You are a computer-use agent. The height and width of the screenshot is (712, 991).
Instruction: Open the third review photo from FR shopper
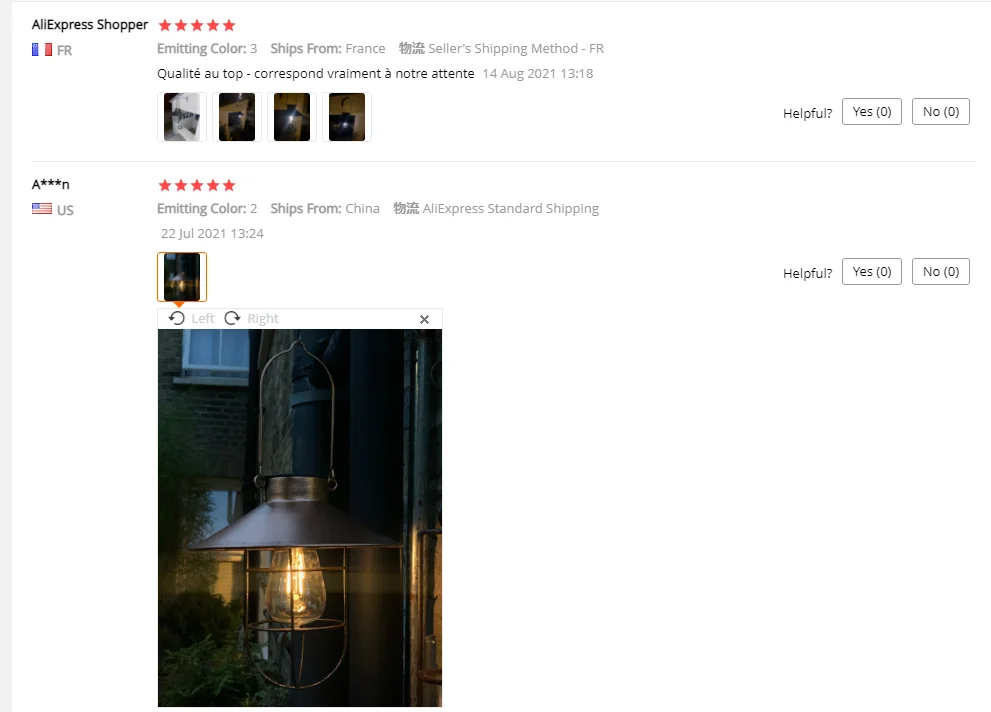click(292, 117)
